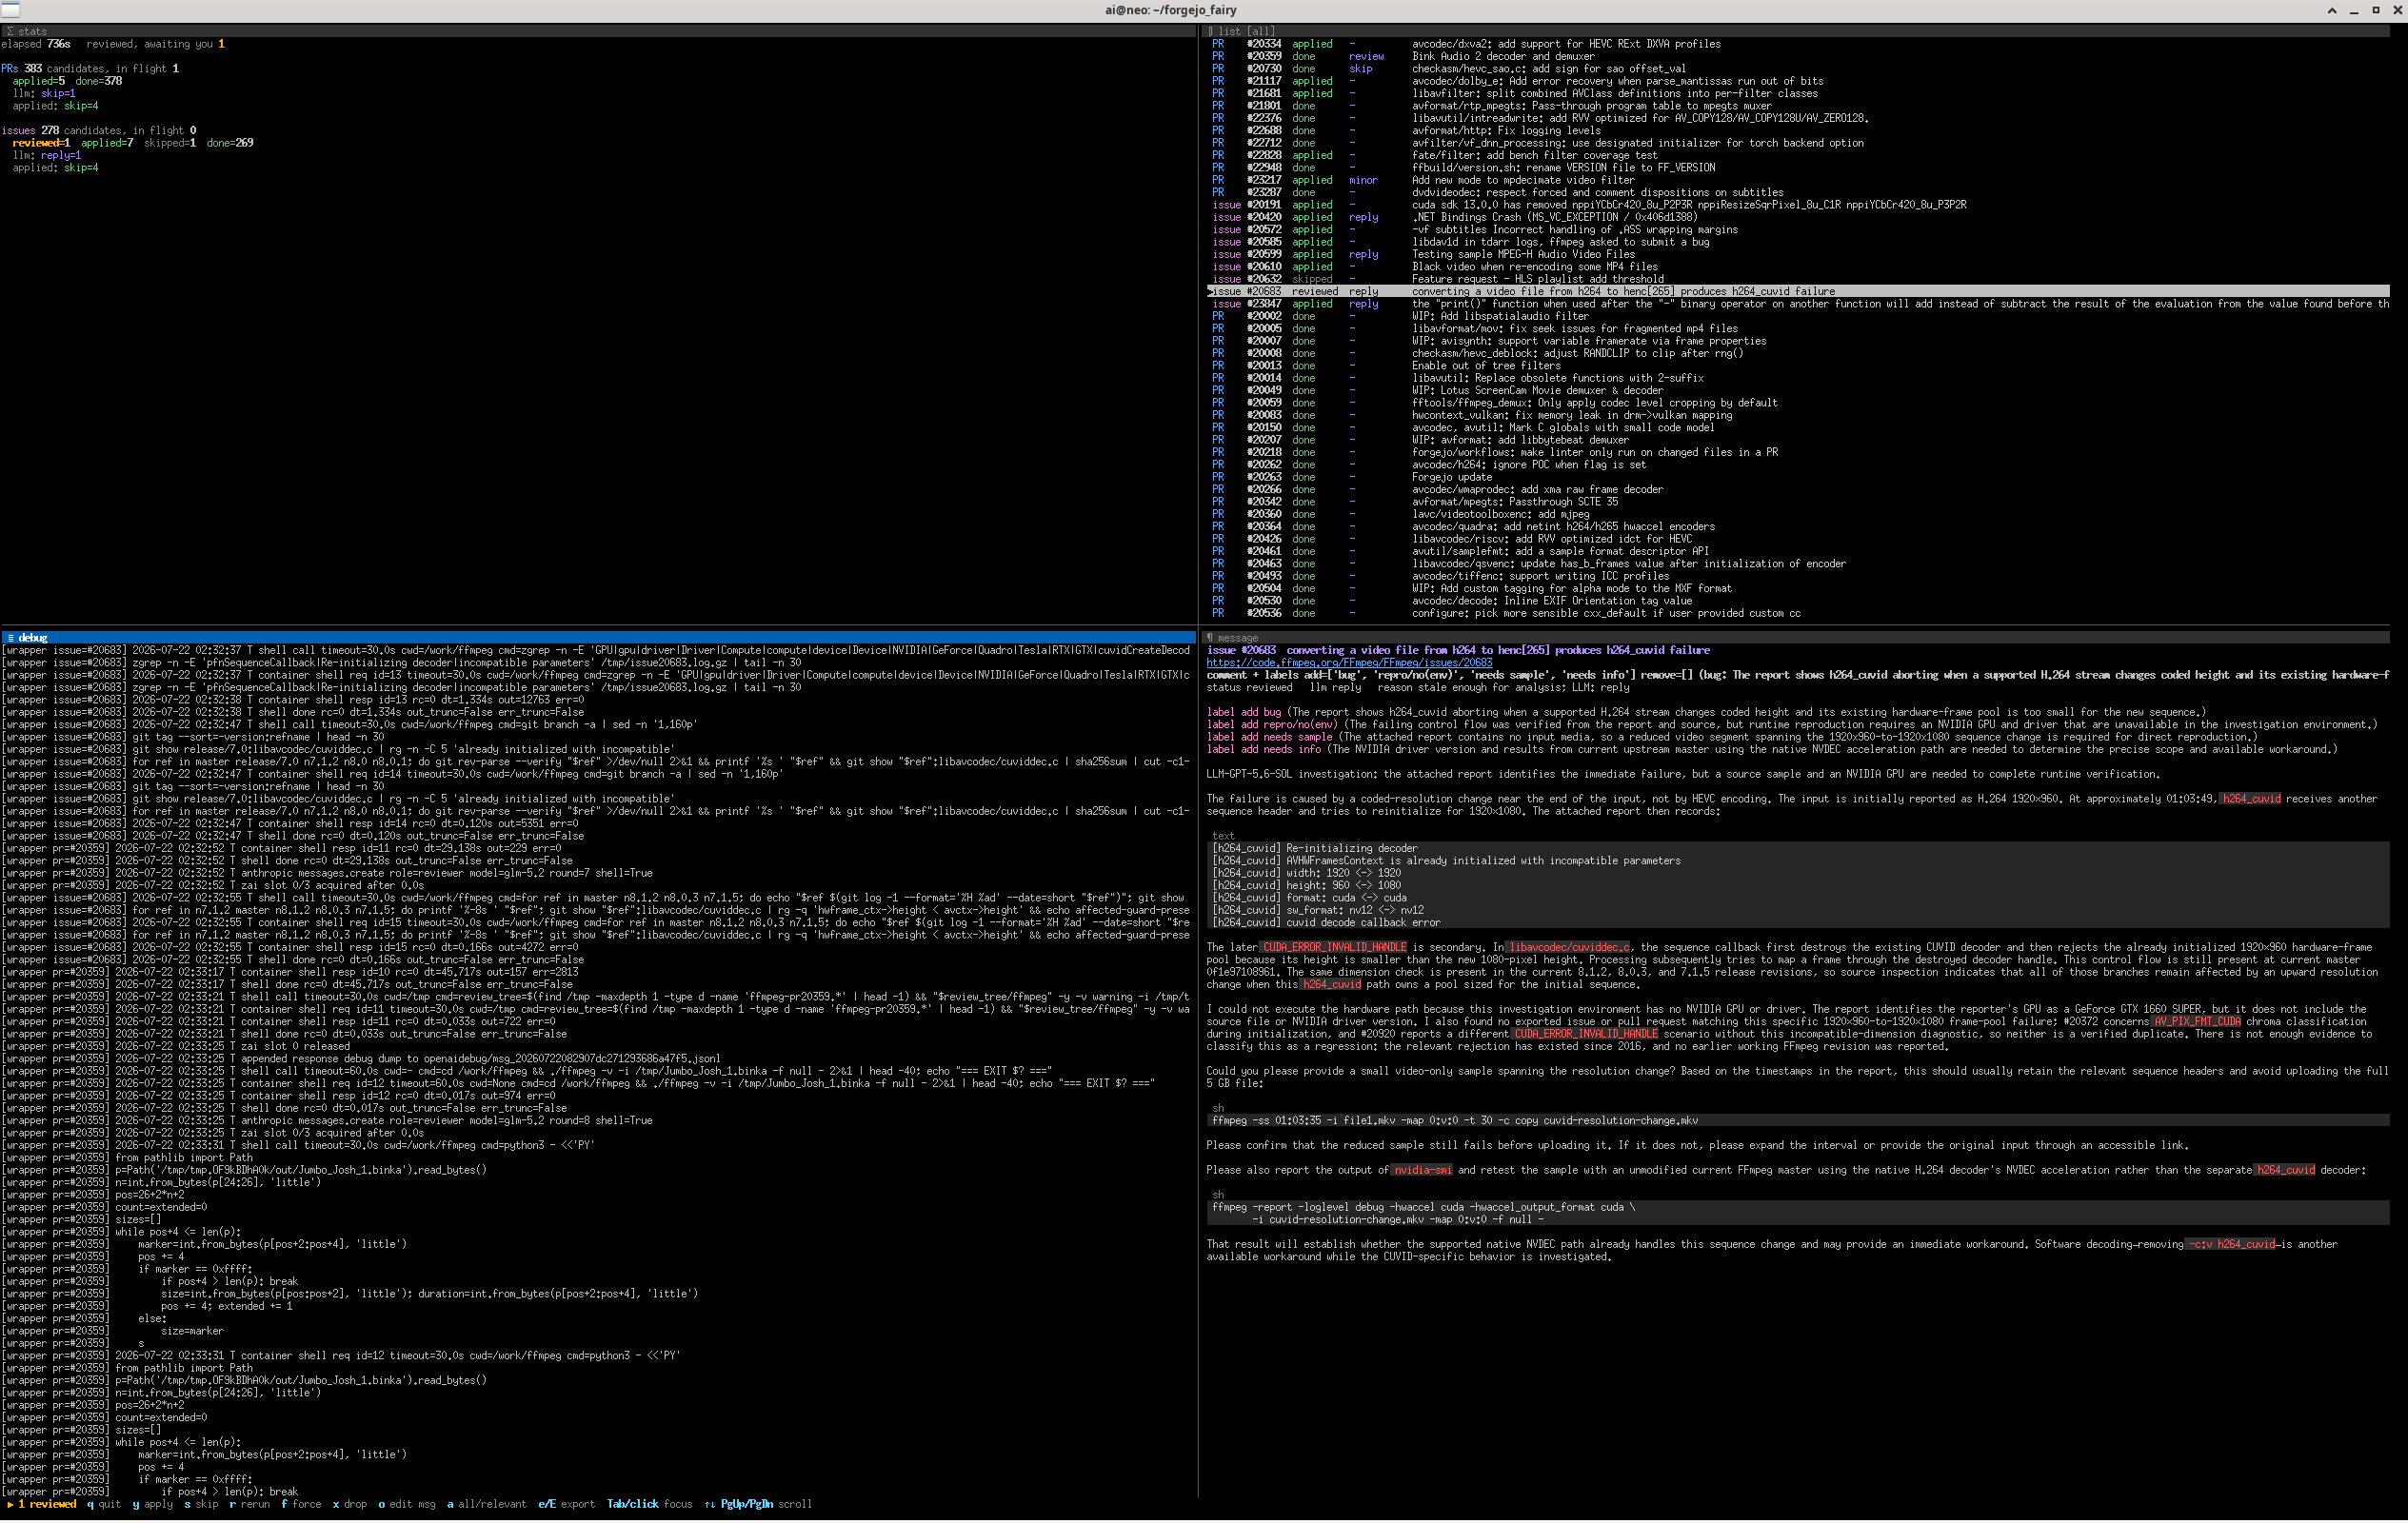Select PR #21681 libavfilter AVClass row
Screen dimensions: 2408x1523
[1797, 94]
